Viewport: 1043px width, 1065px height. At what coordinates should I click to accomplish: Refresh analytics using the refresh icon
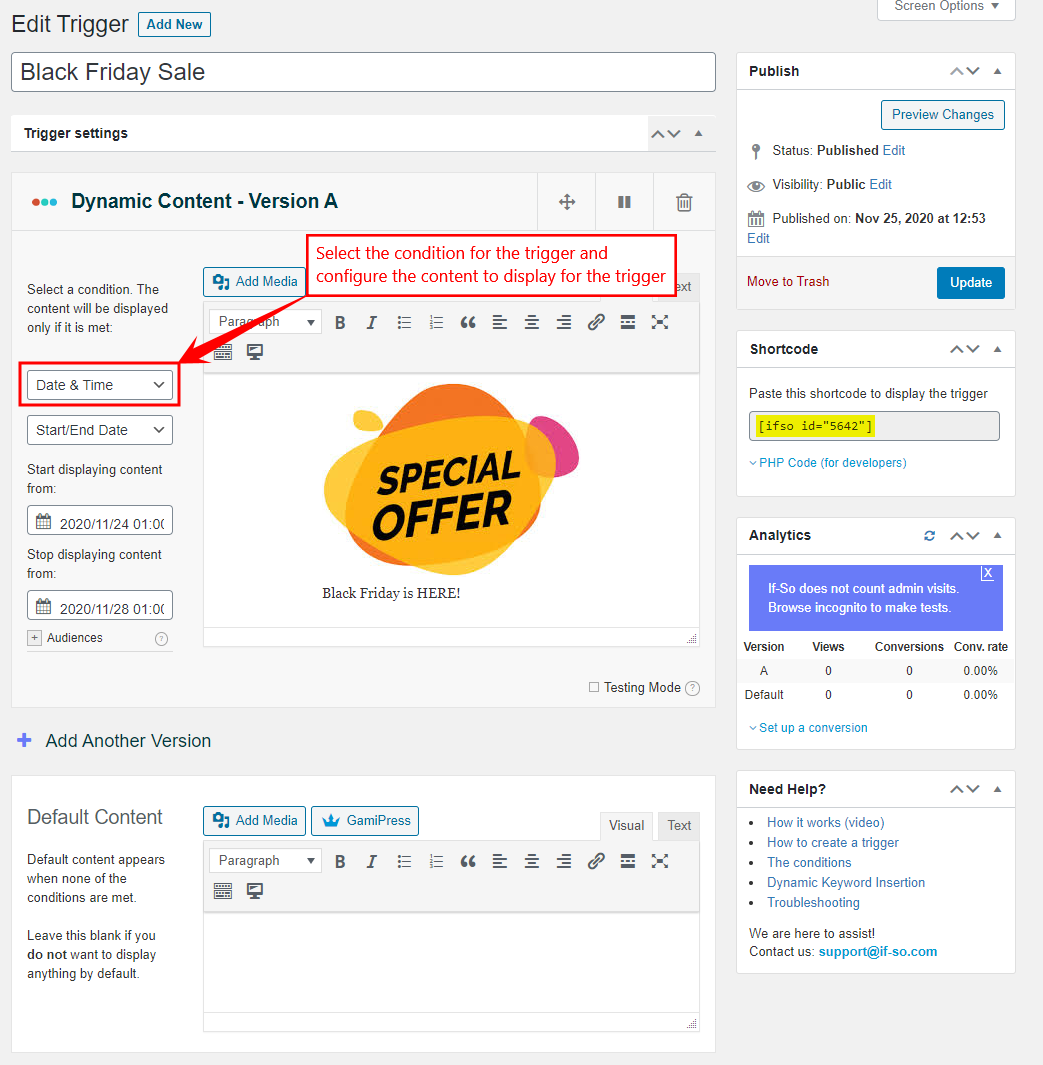coord(929,536)
